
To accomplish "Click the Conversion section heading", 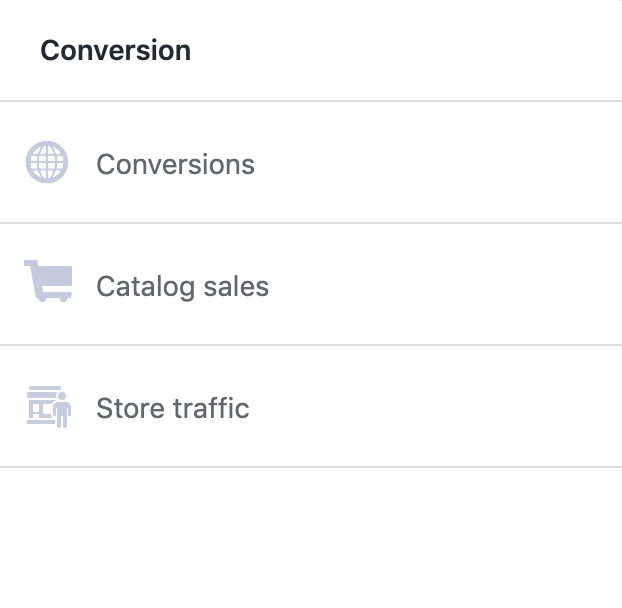I will (x=115, y=50).
